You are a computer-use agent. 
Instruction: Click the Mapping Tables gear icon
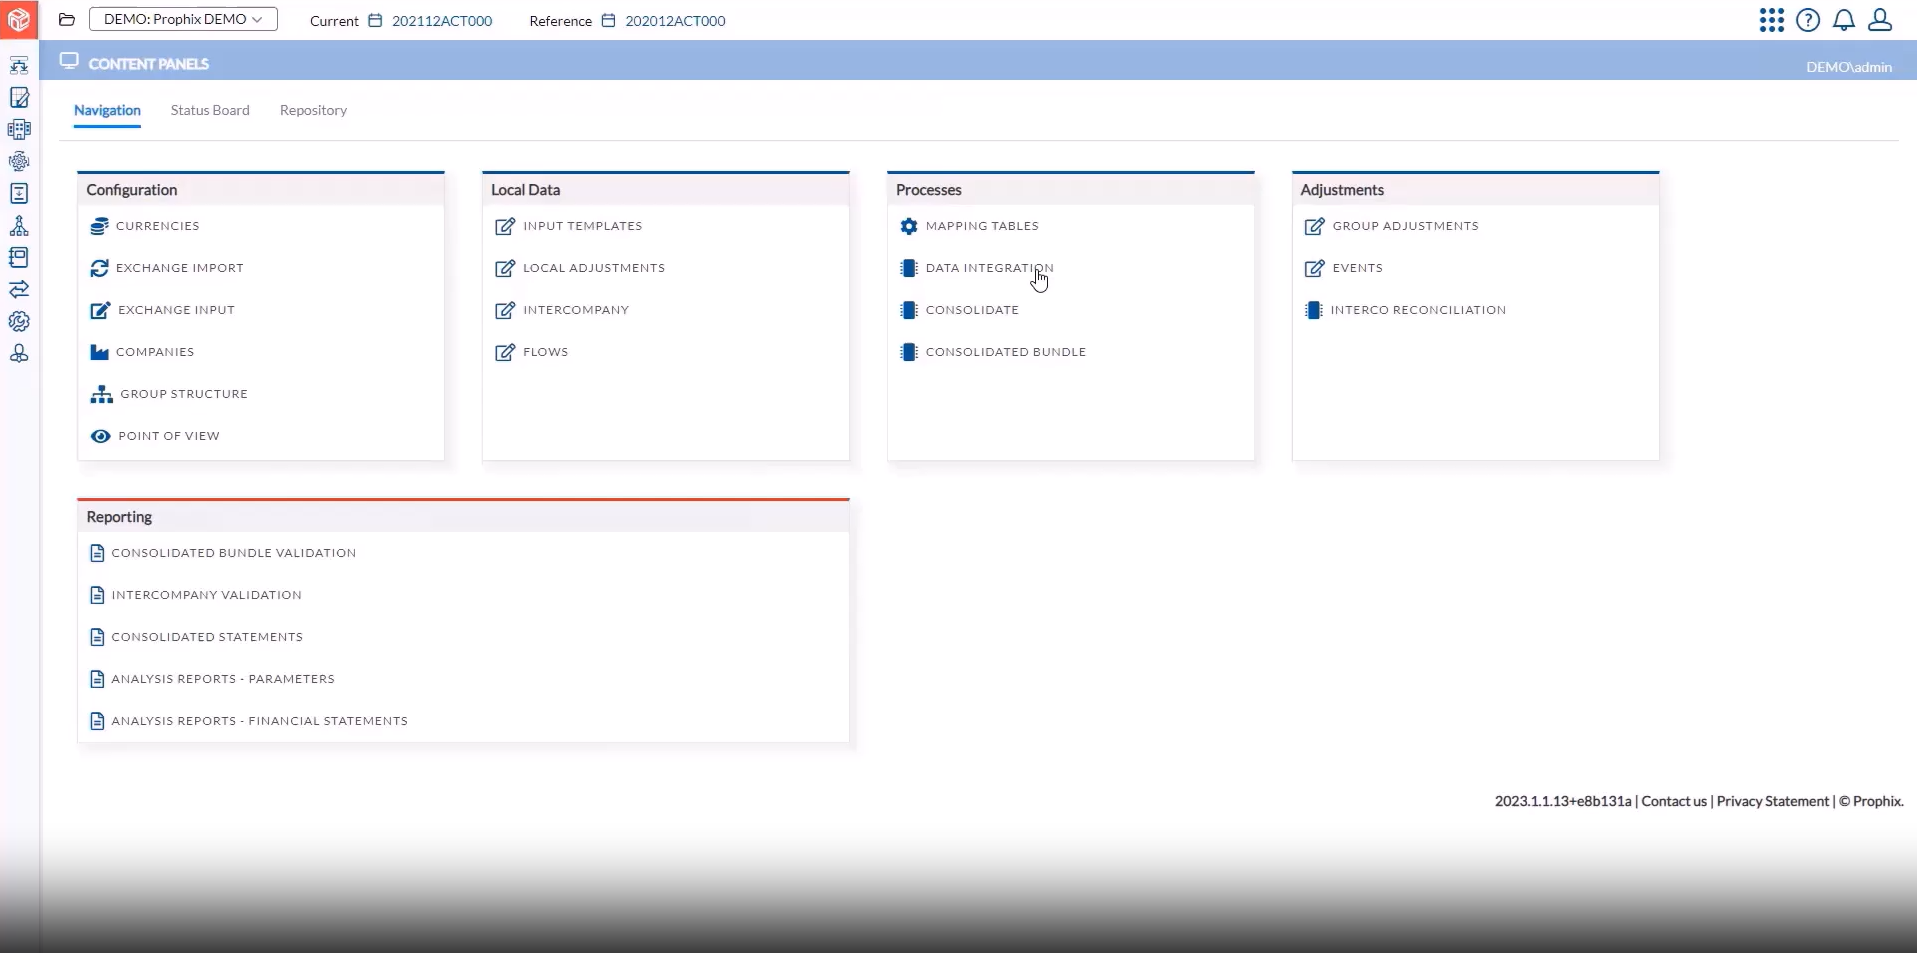[x=908, y=226]
